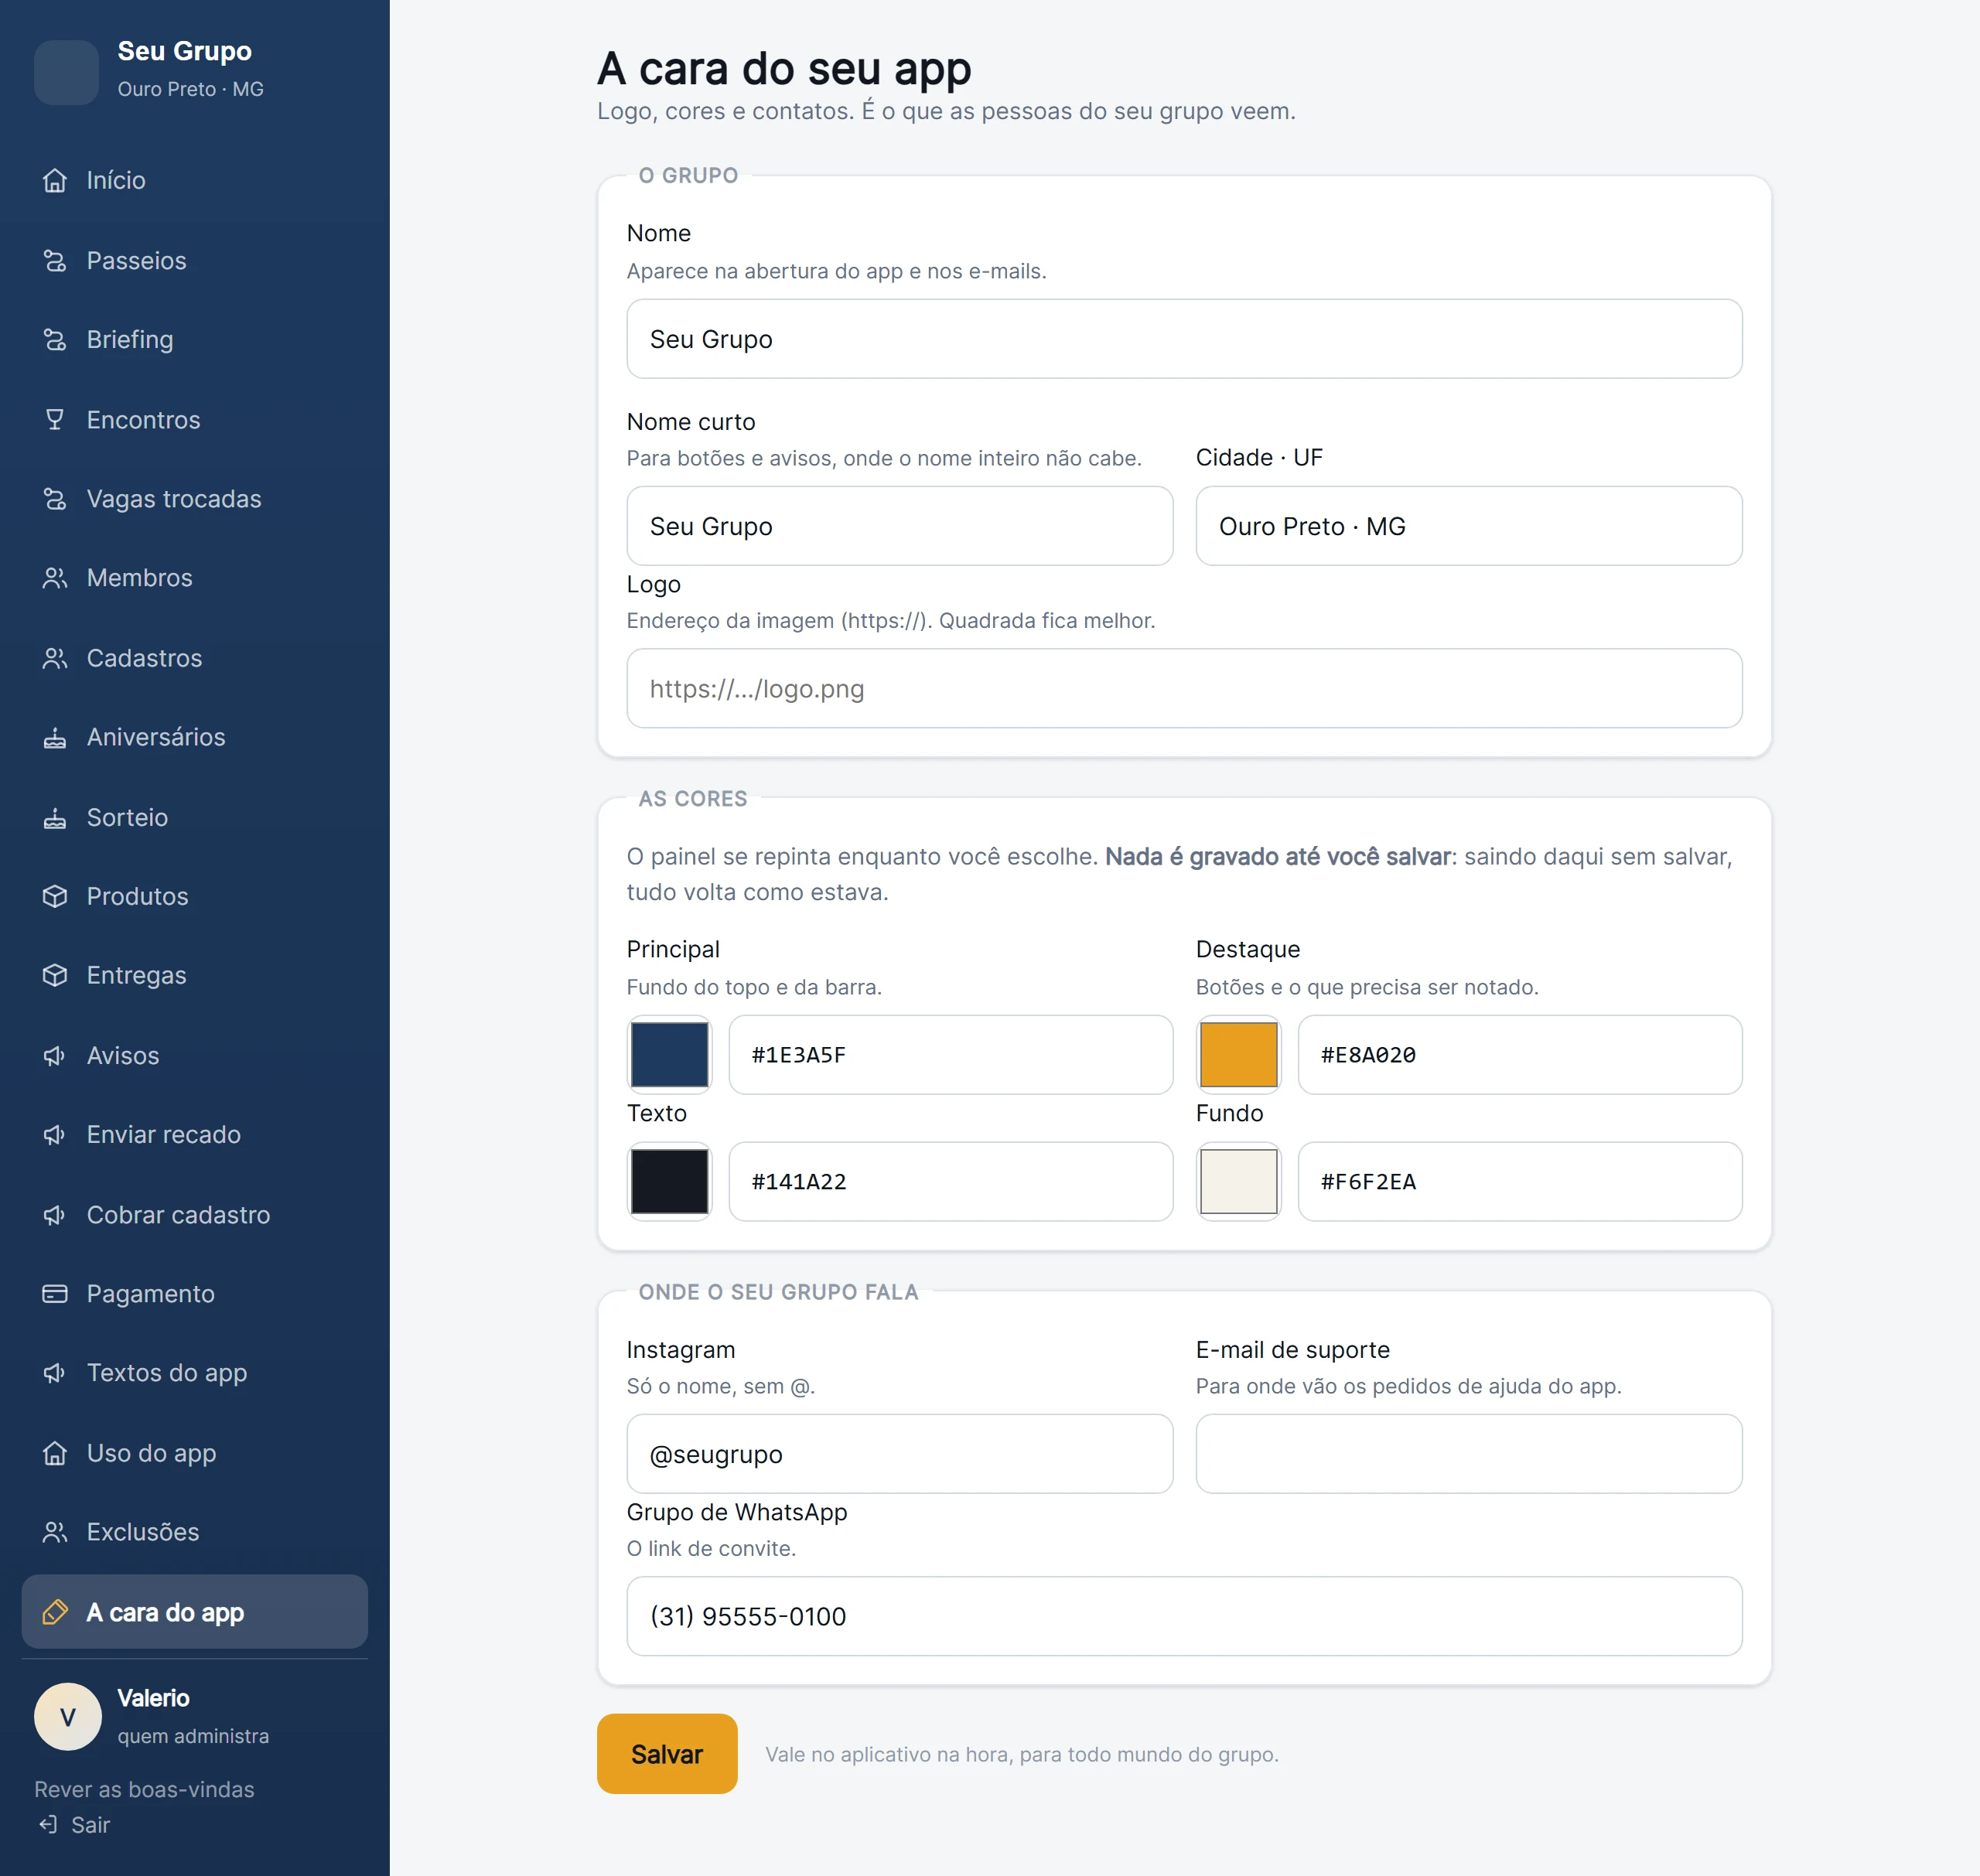
Task: Click the Membros people icon
Action: click(x=55, y=578)
